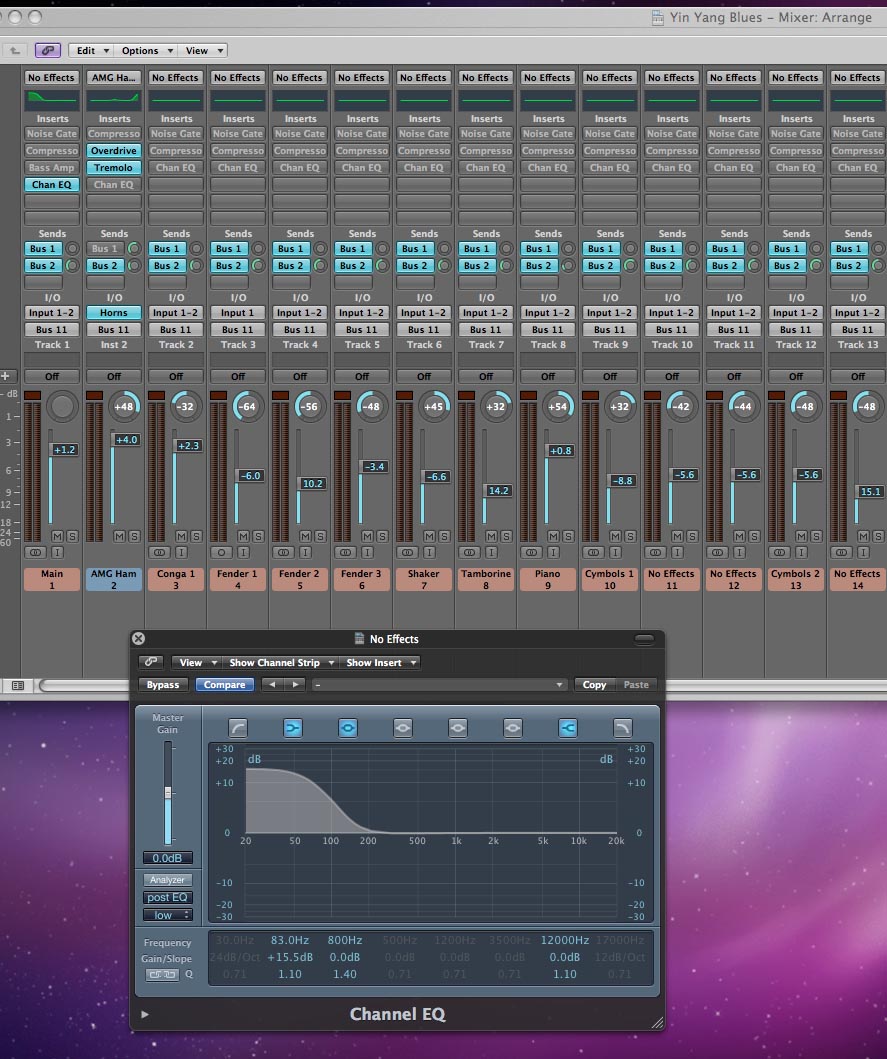The height and width of the screenshot is (1059, 887).
Task: Click the Bypass button
Action: click(163, 685)
